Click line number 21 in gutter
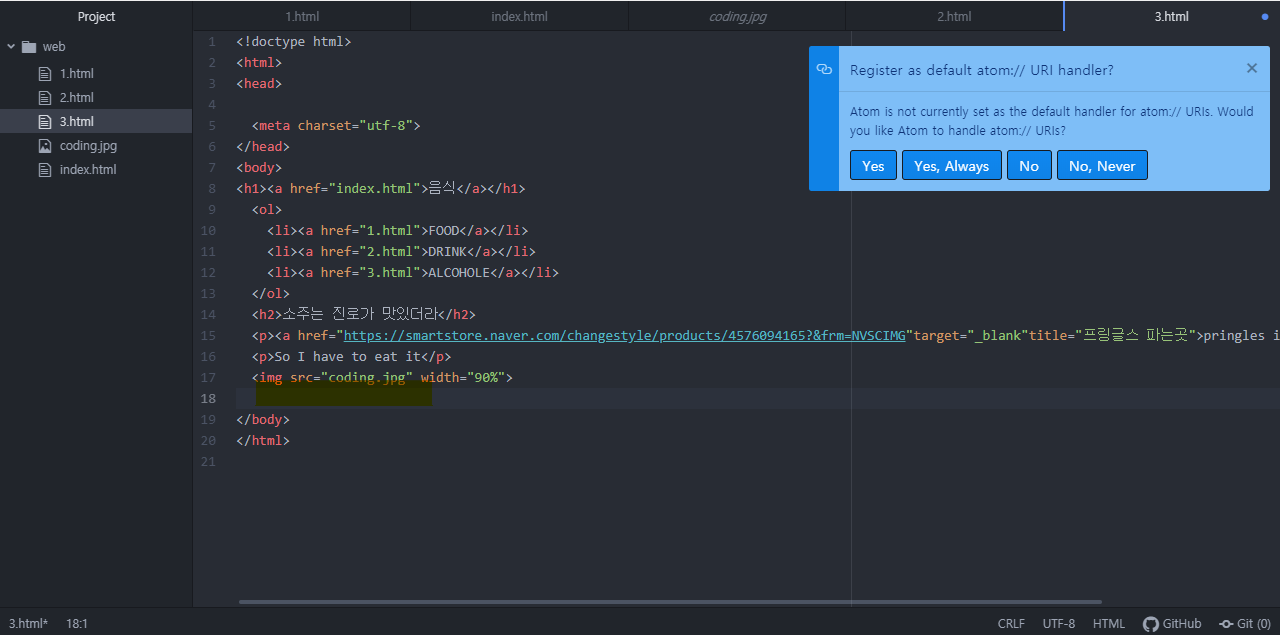This screenshot has height=635, width=1280. coord(208,462)
